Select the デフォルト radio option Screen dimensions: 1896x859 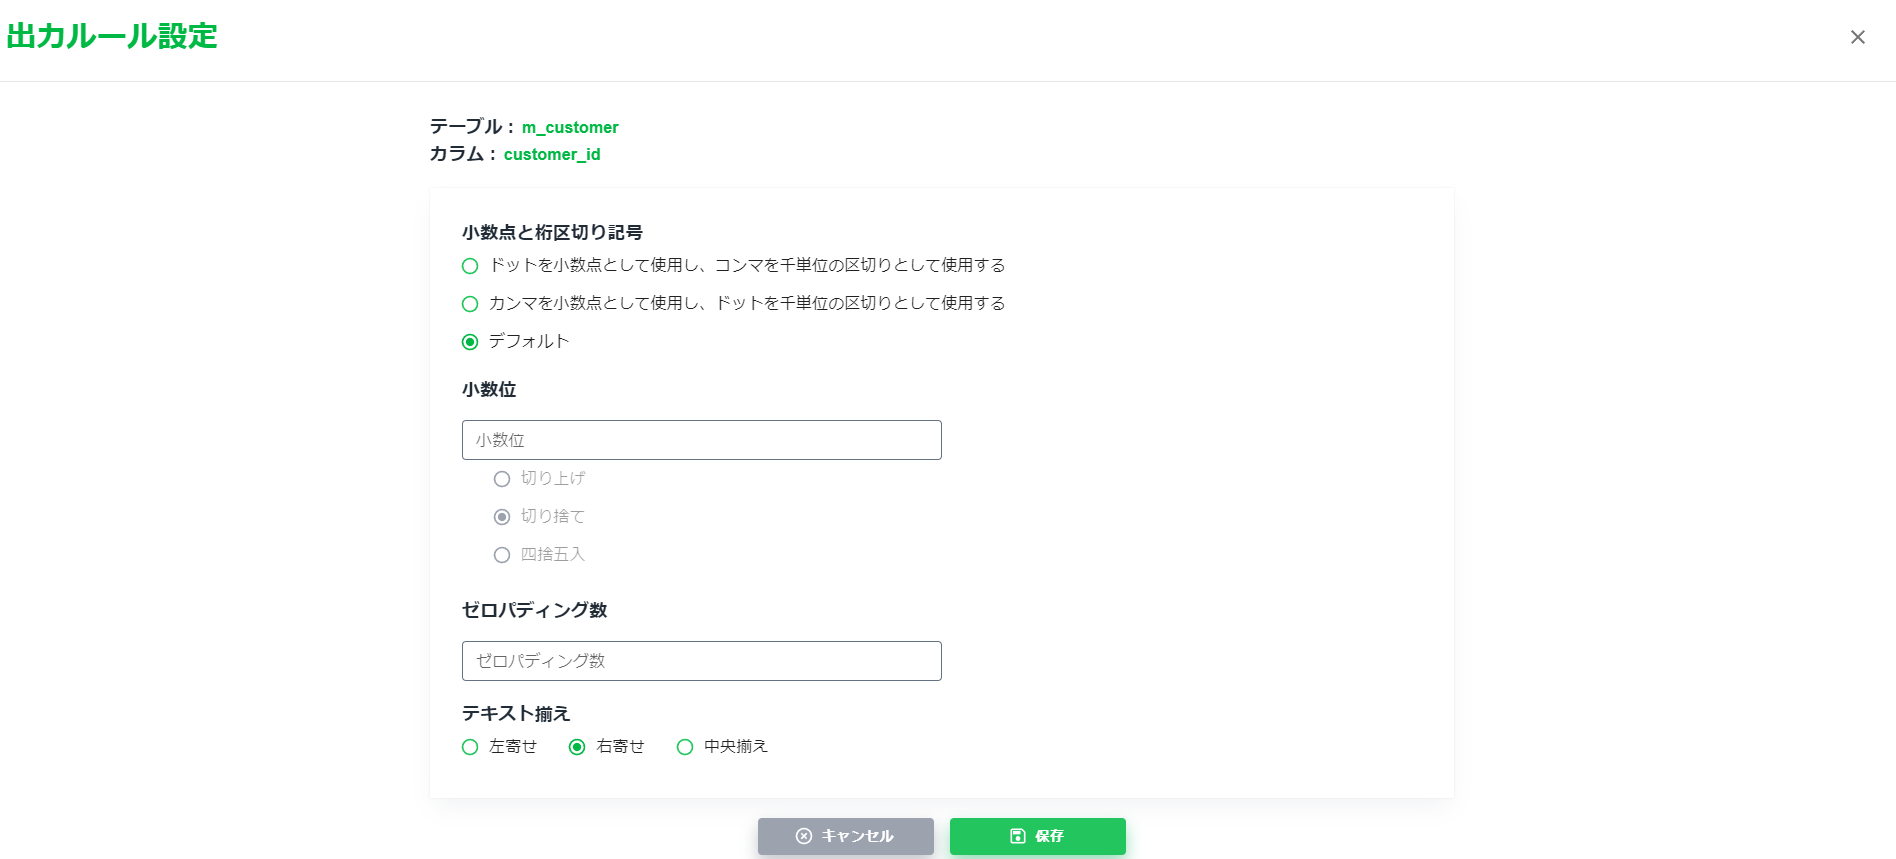470,342
